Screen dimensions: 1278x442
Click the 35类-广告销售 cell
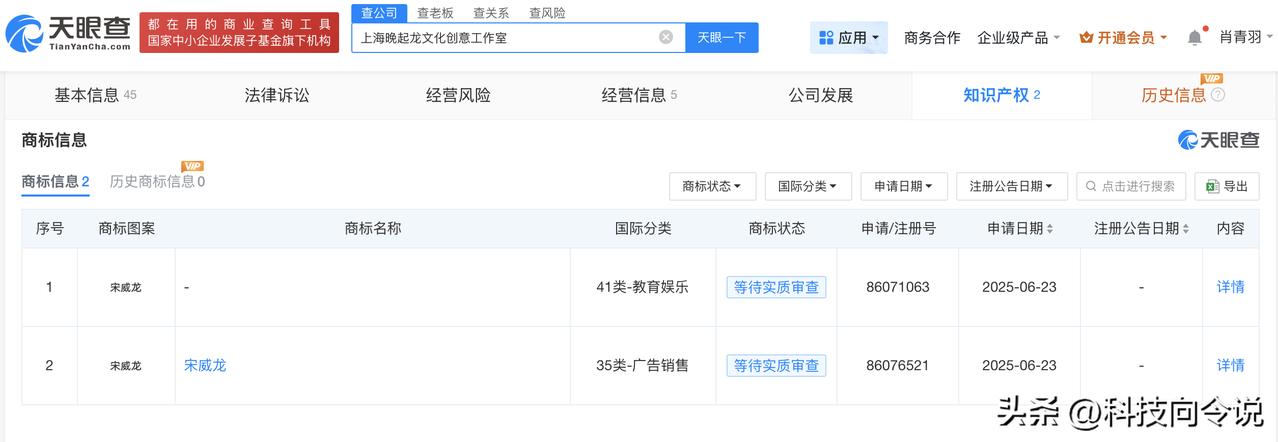coord(642,365)
